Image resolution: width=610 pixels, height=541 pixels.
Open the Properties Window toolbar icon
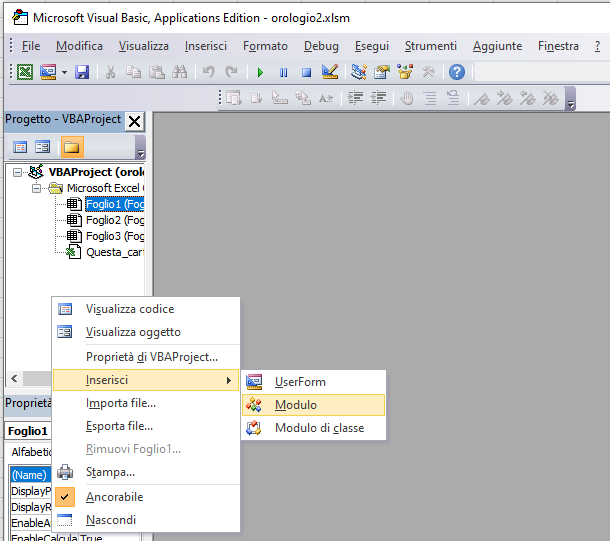[382, 72]
